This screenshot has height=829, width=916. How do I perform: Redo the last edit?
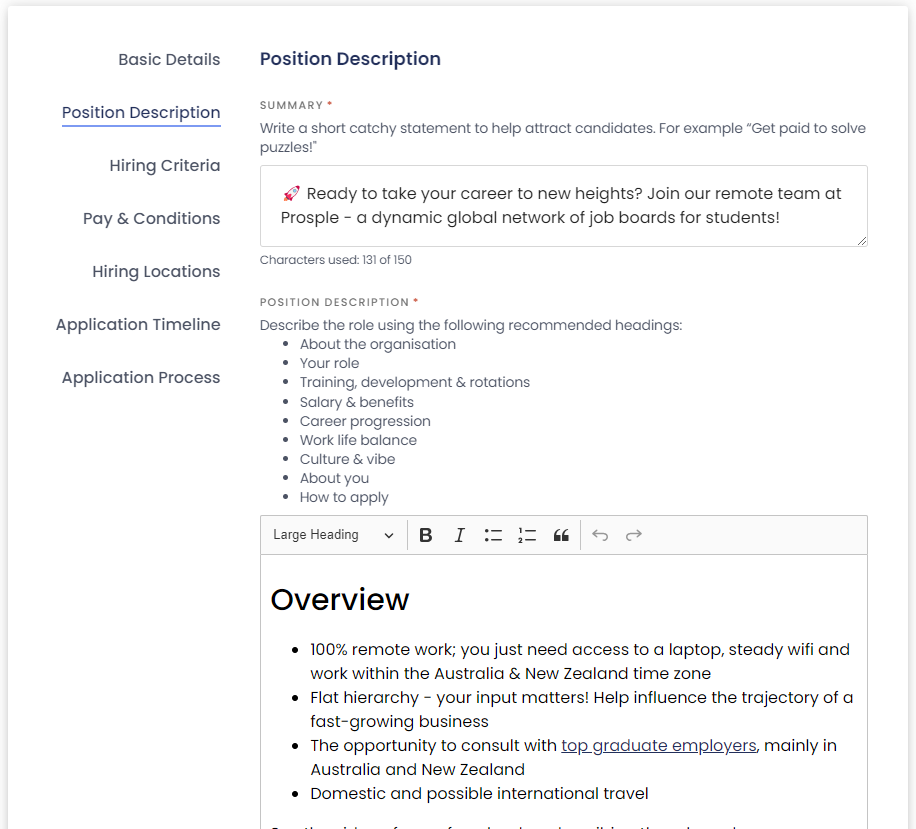(633, 535)
